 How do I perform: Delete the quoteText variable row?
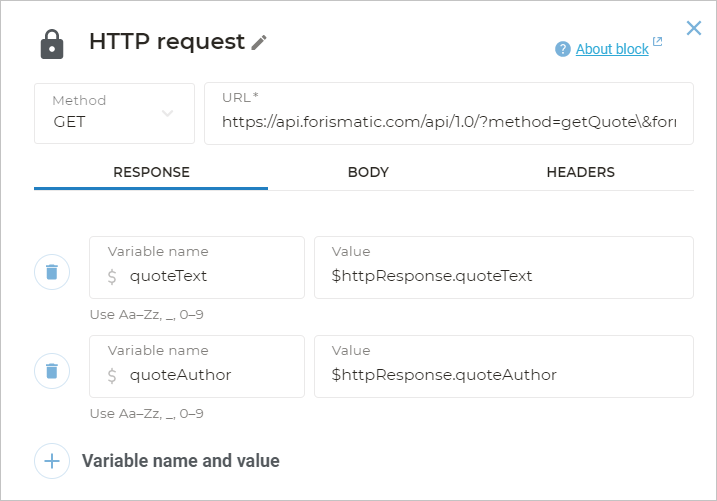tap(52, 272)
